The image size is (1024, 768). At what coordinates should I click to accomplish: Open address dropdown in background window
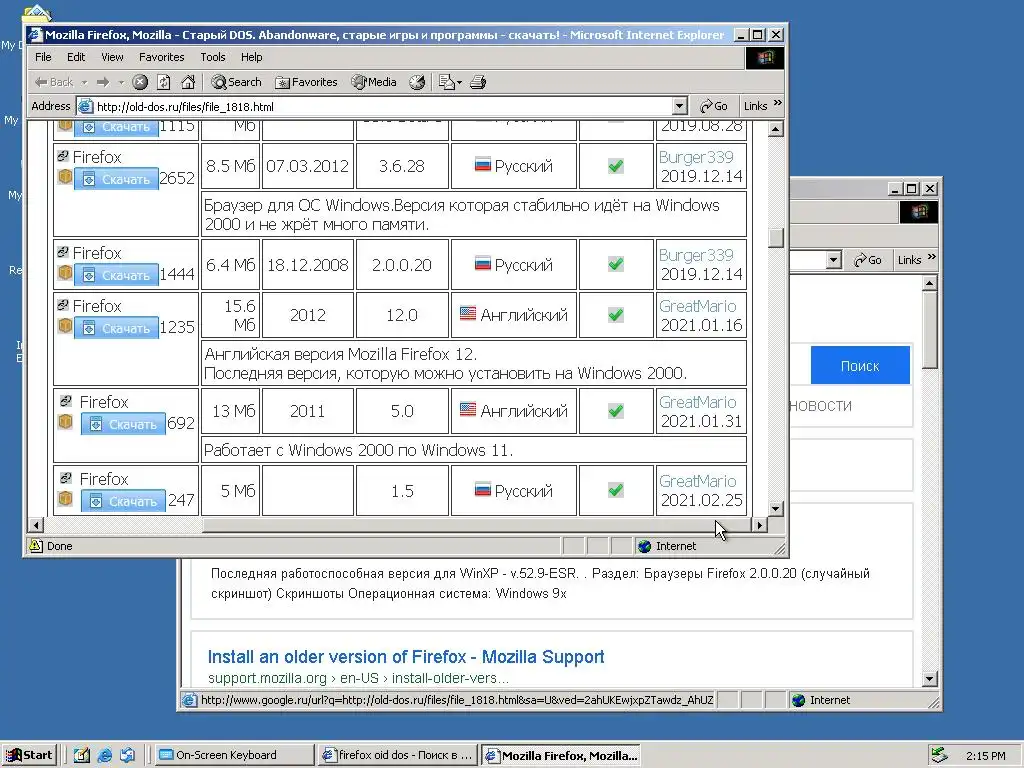(833, 260)
